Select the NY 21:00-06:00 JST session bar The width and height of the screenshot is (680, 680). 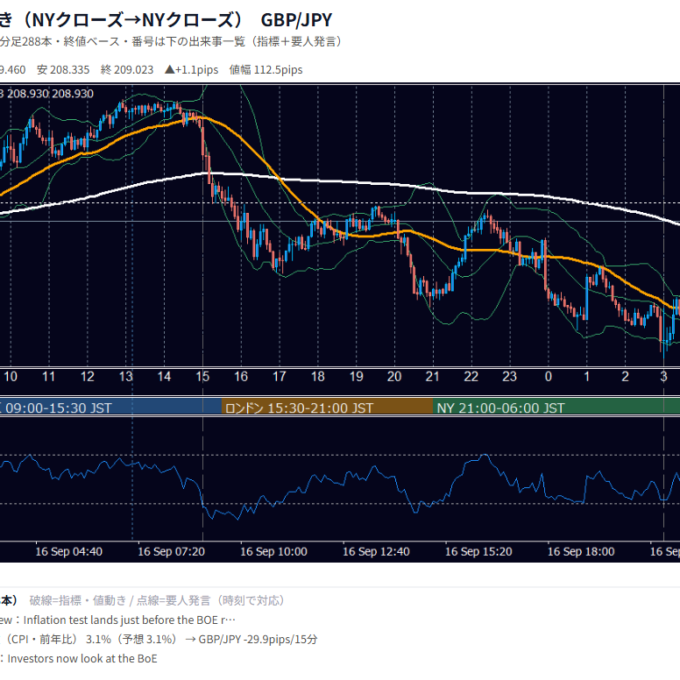pyautogui.click(x=556, y=408)
